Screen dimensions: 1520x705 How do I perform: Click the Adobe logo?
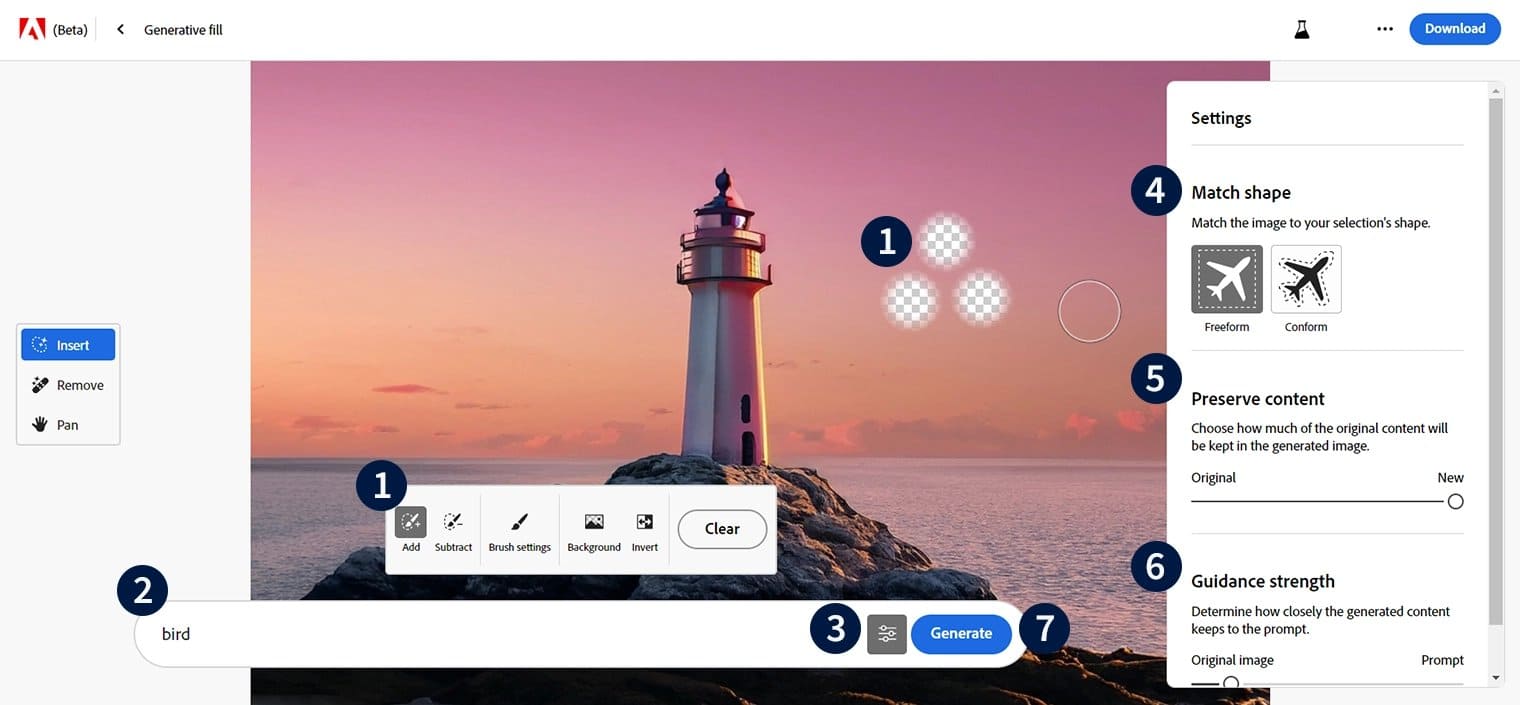[32, 29]
